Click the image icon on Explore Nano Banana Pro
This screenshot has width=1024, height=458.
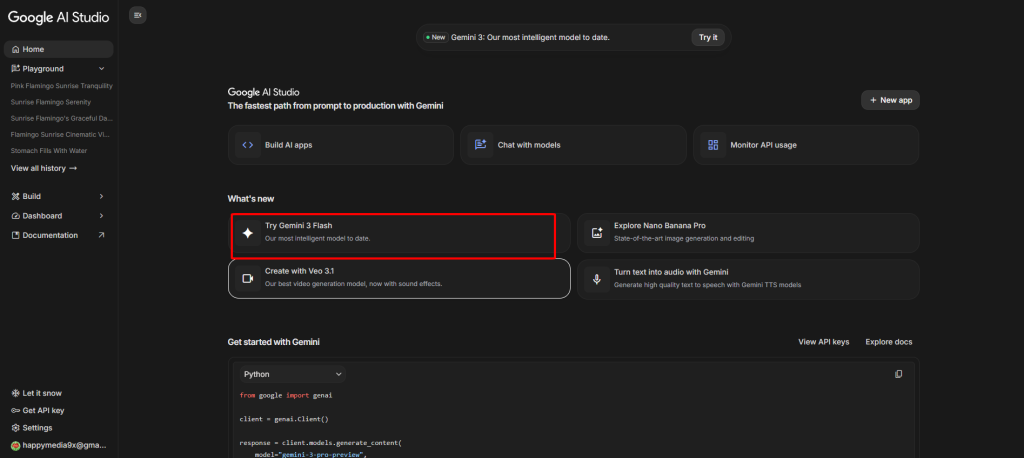(597, 232)
